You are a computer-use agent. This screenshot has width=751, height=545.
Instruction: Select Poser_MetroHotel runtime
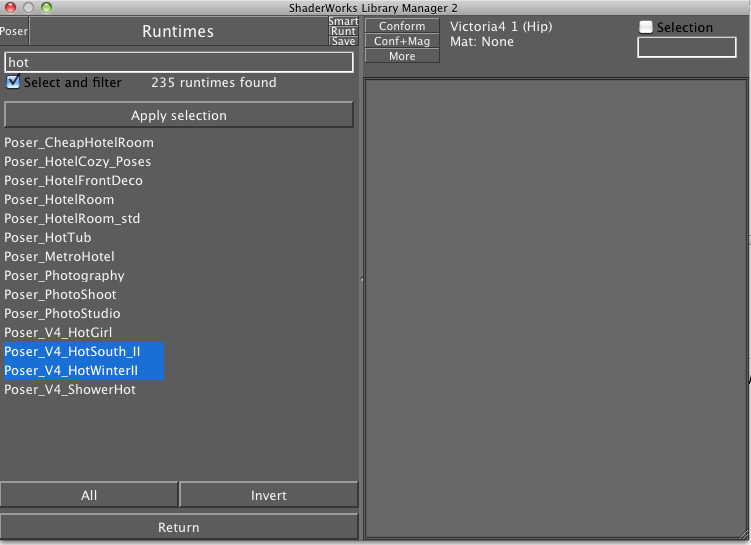point(59,257)
